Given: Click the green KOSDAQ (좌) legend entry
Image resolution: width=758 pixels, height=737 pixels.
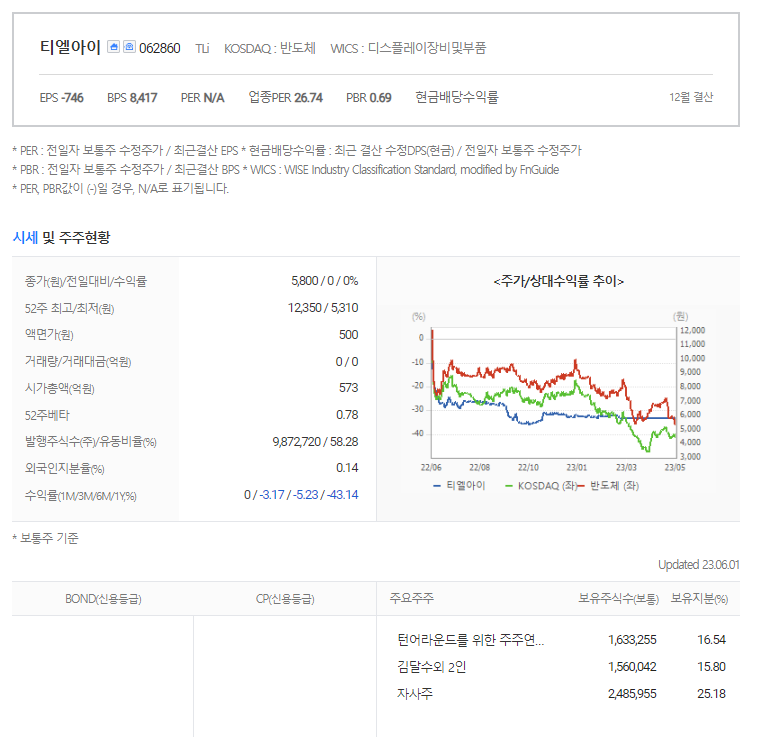Looking at the screenshot, I should pos(541,486).
